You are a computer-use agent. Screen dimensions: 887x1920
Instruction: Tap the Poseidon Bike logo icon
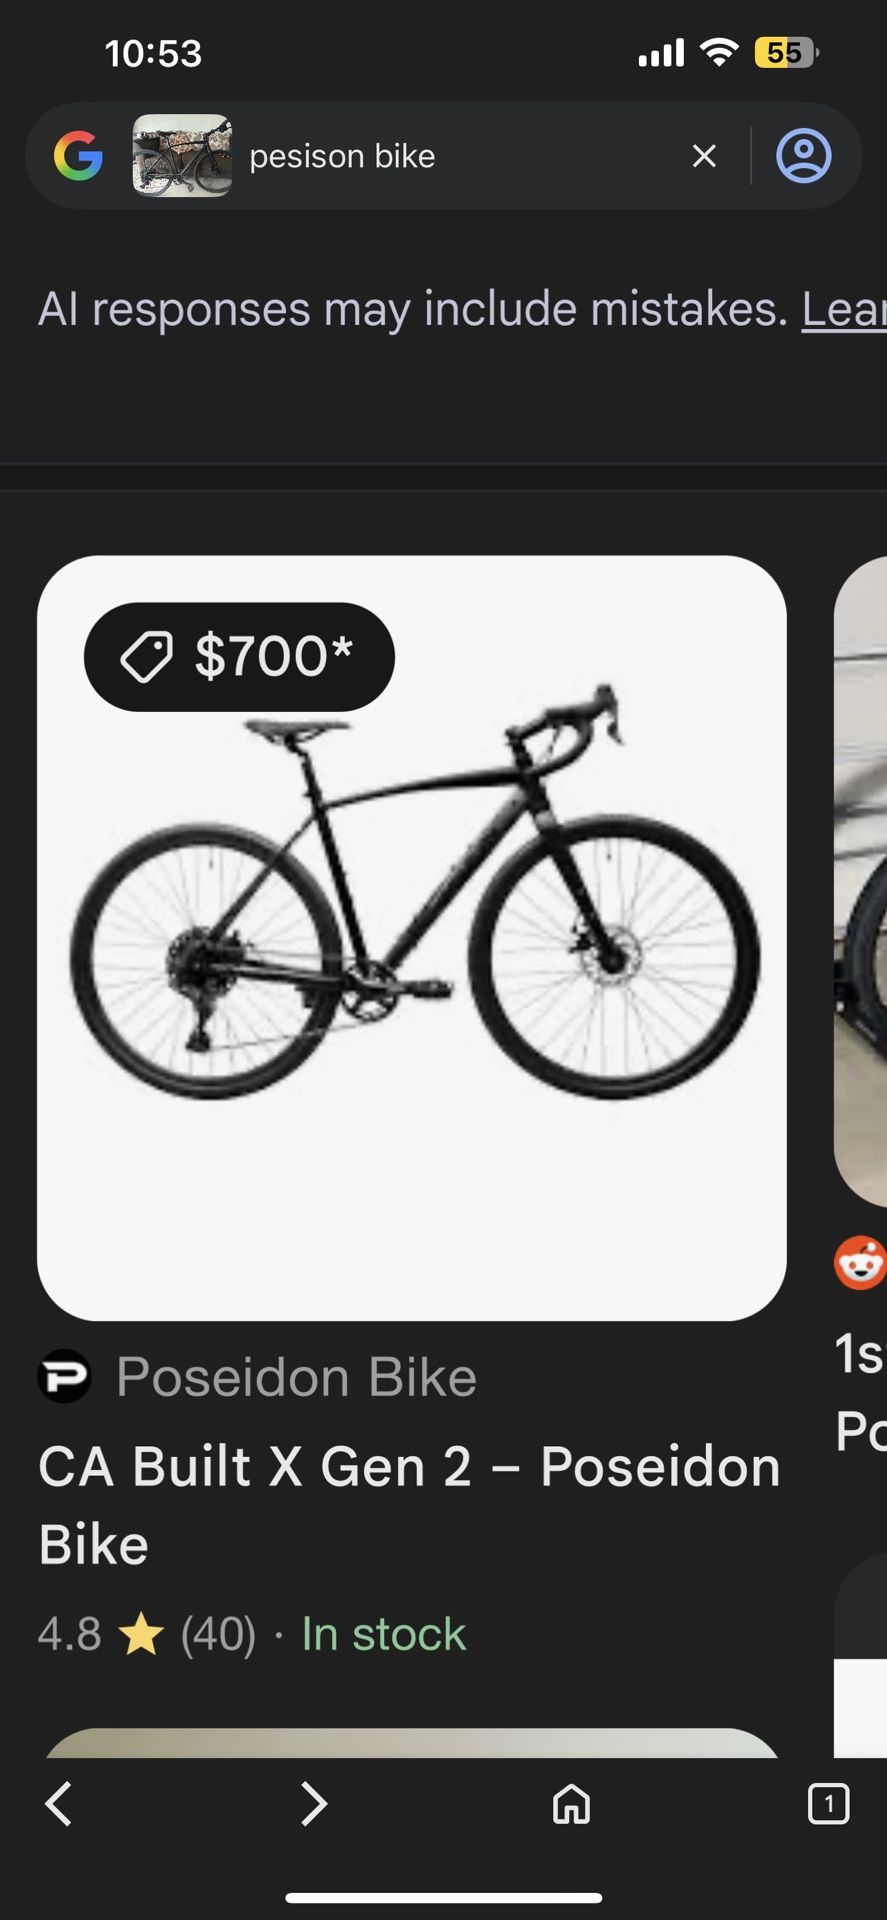click(x=64, y=1376)
